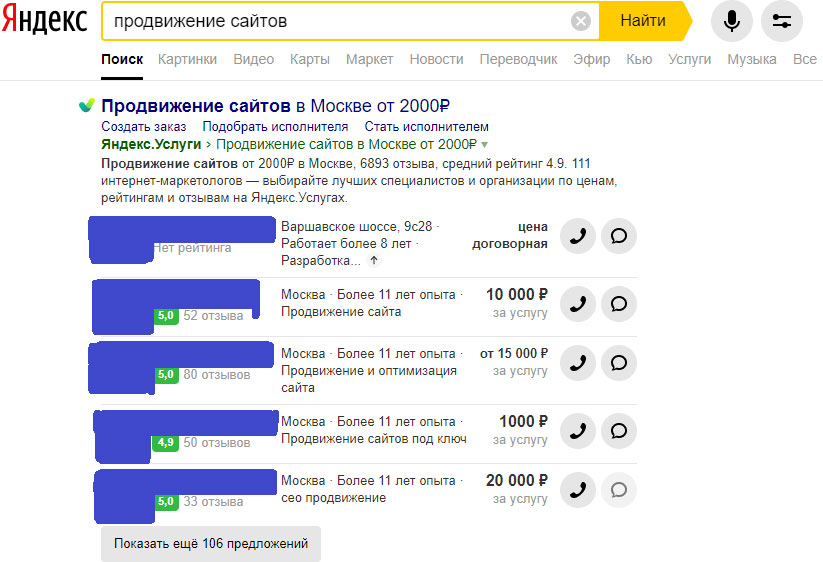823x562 pixels.
Task: Expand more tabs with Все
Action: pyautogui.click(x=804, y=59)
